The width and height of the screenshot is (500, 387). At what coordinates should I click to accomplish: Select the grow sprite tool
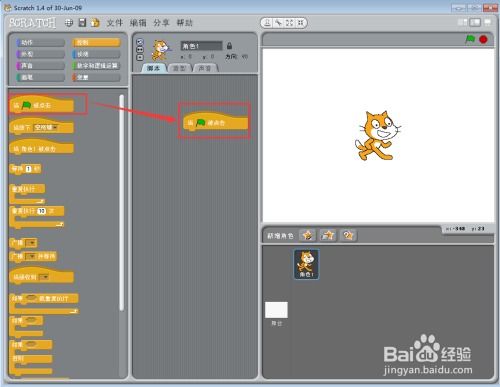[x=289, y=23]
